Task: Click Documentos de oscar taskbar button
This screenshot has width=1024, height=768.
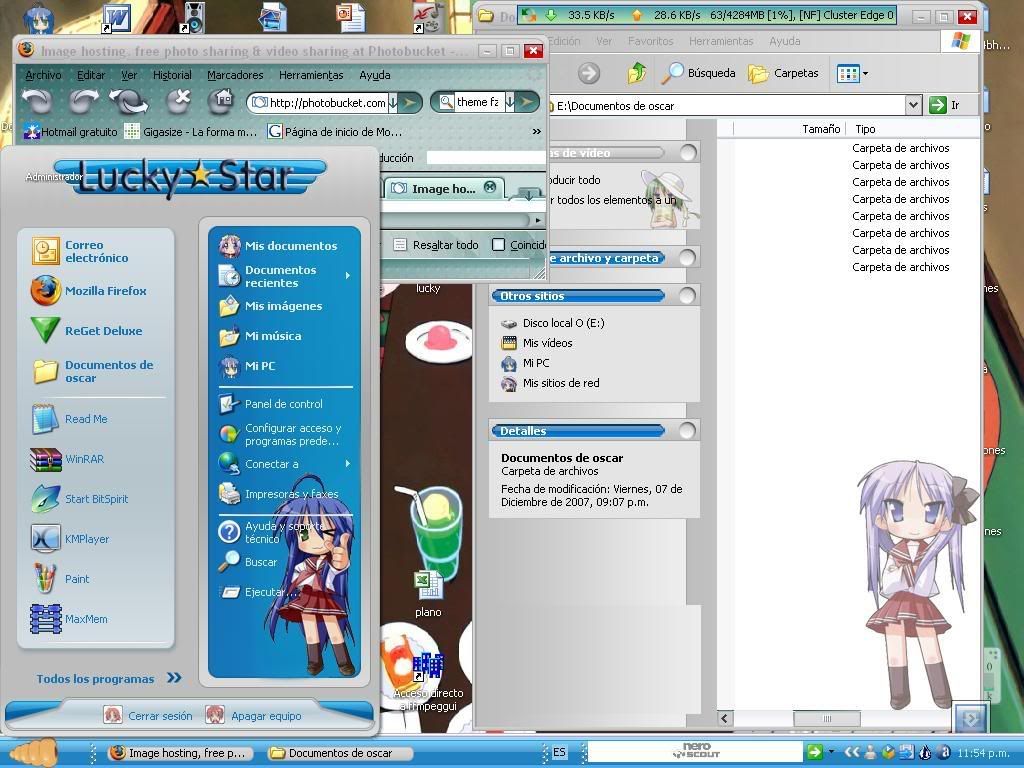Action: (340, 753)
